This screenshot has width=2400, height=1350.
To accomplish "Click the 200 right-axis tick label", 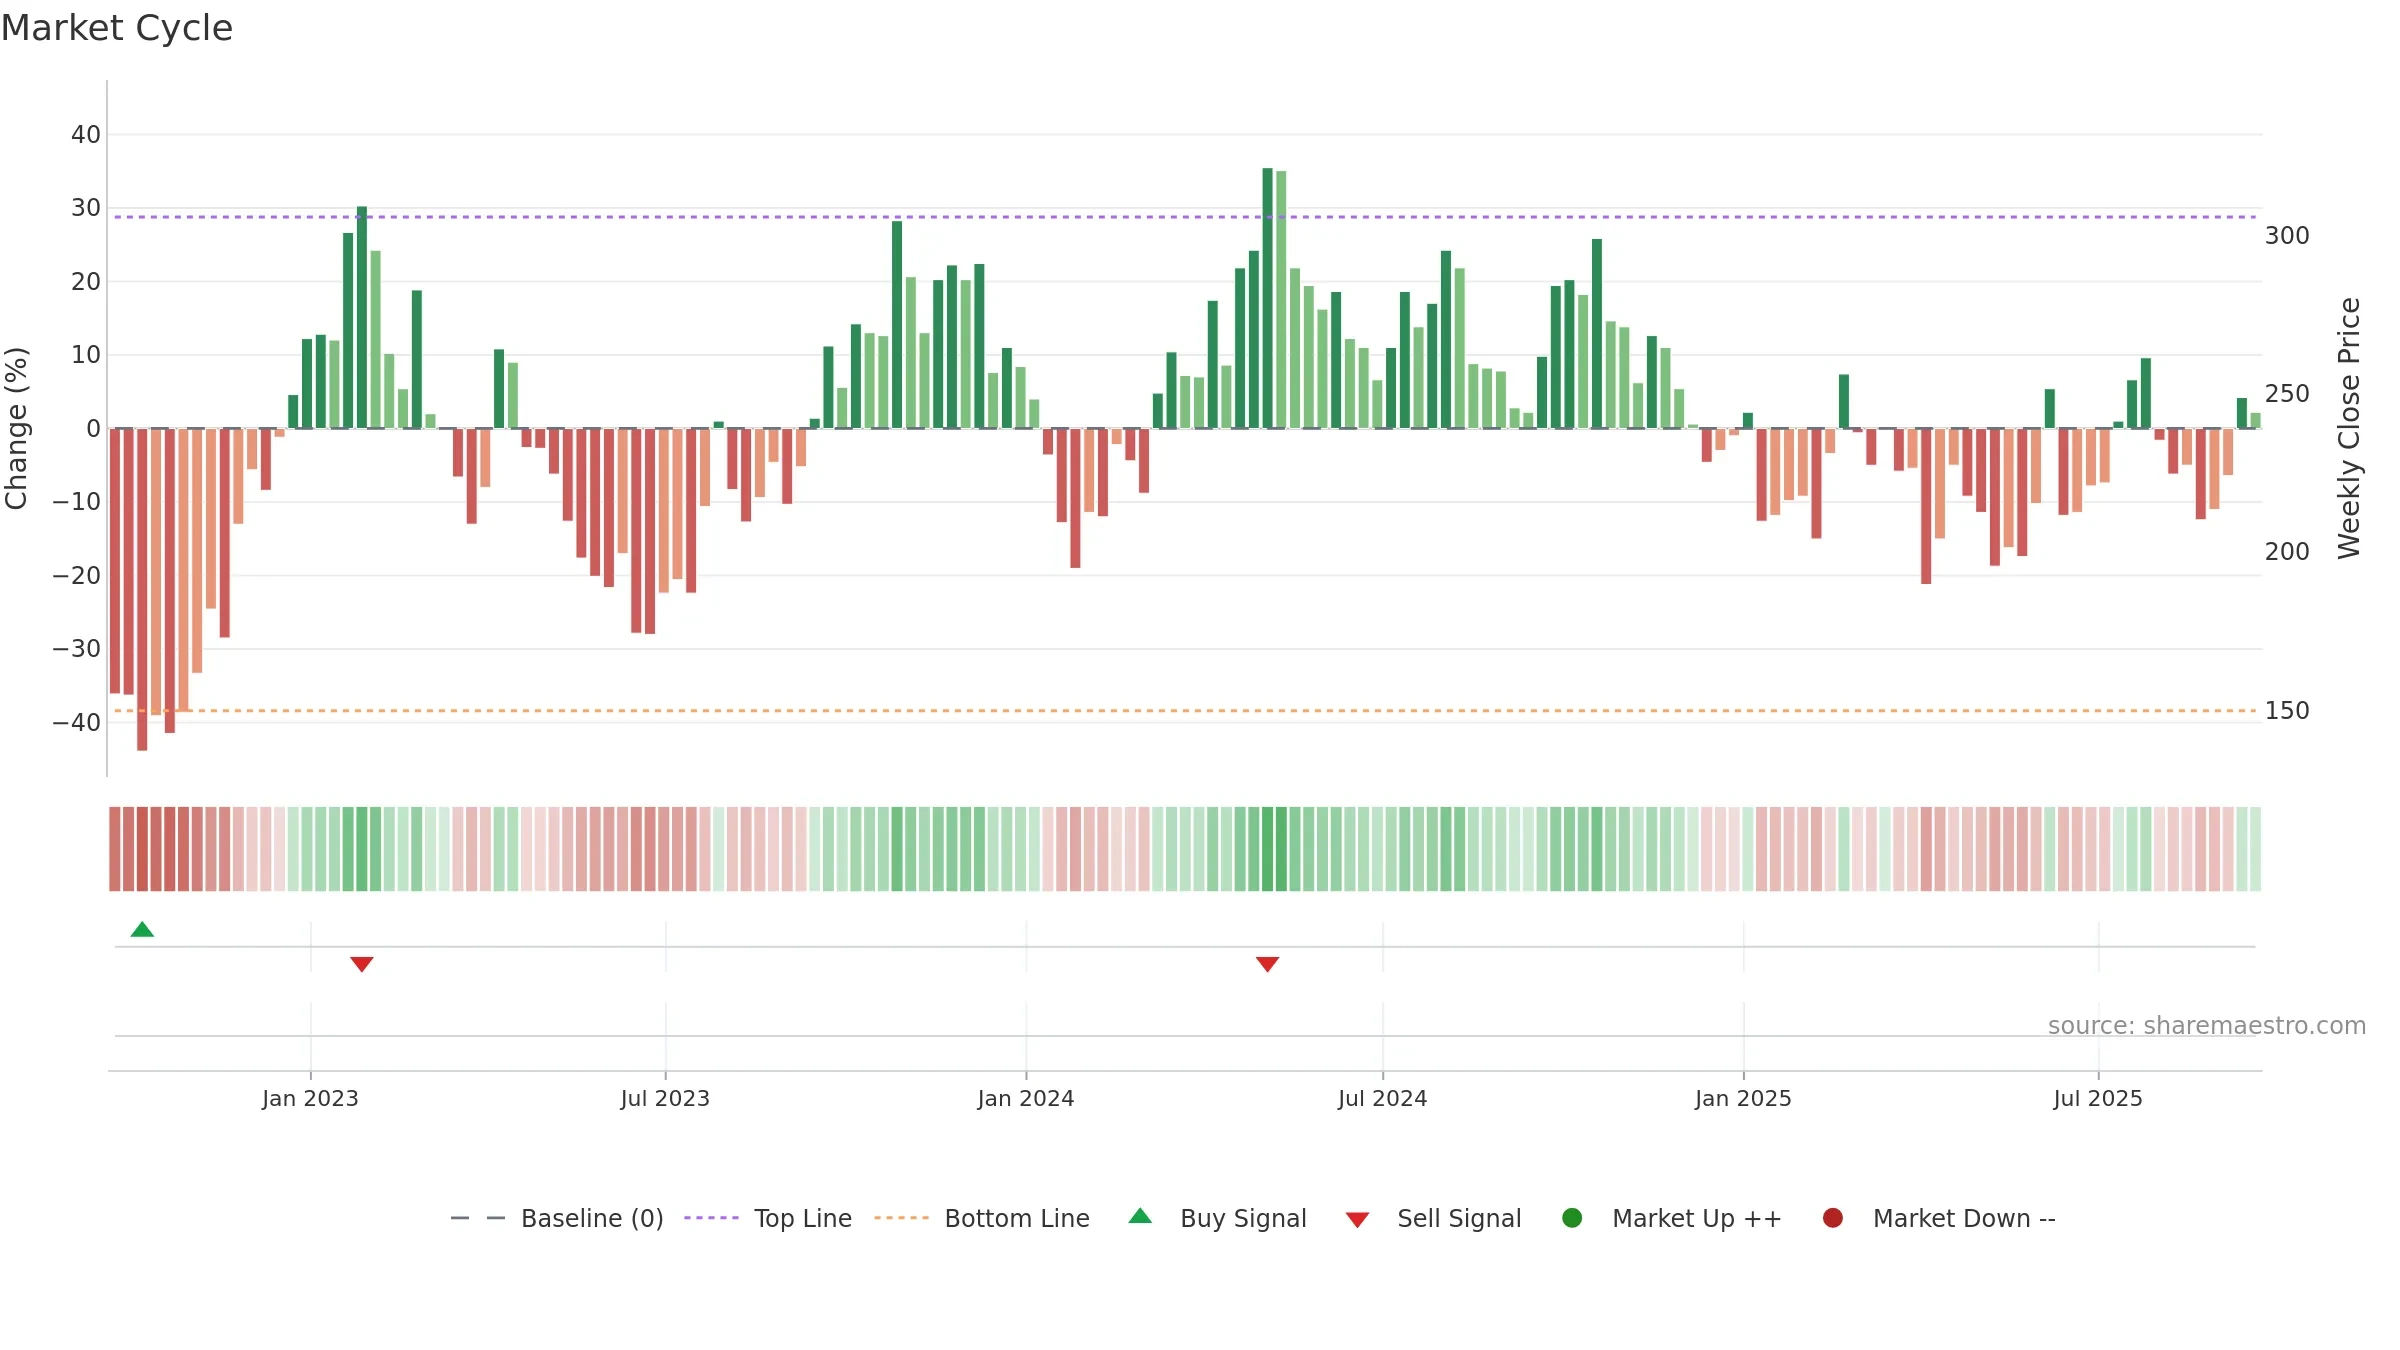I will click(2287, 551).
